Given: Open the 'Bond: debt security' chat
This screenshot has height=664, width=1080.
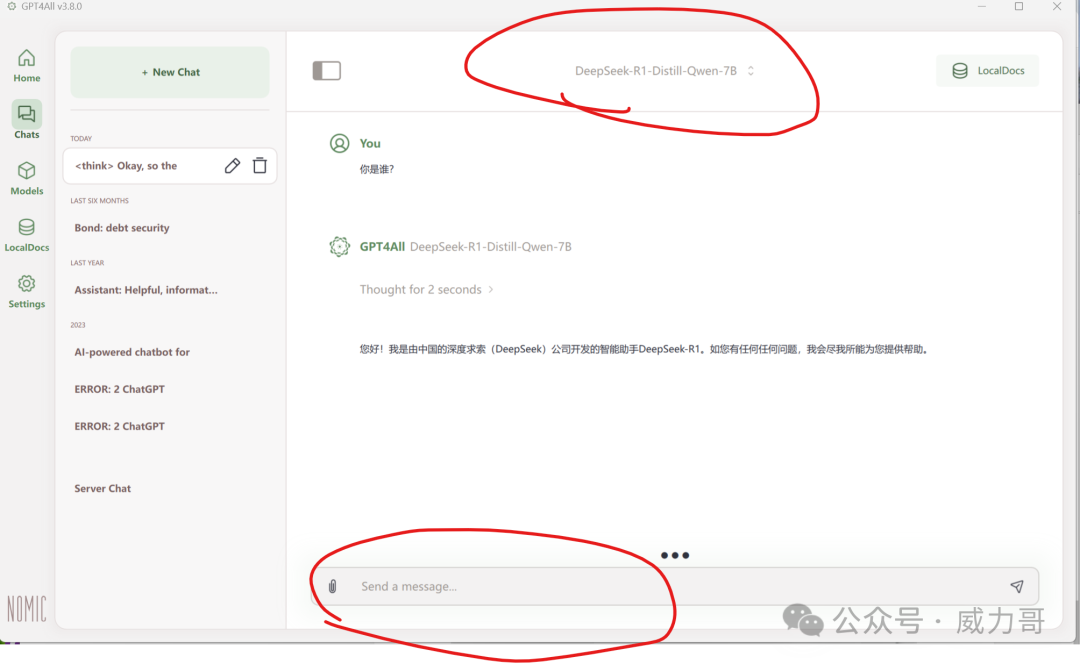Looking at the screenshot, I should pos(122,228).
